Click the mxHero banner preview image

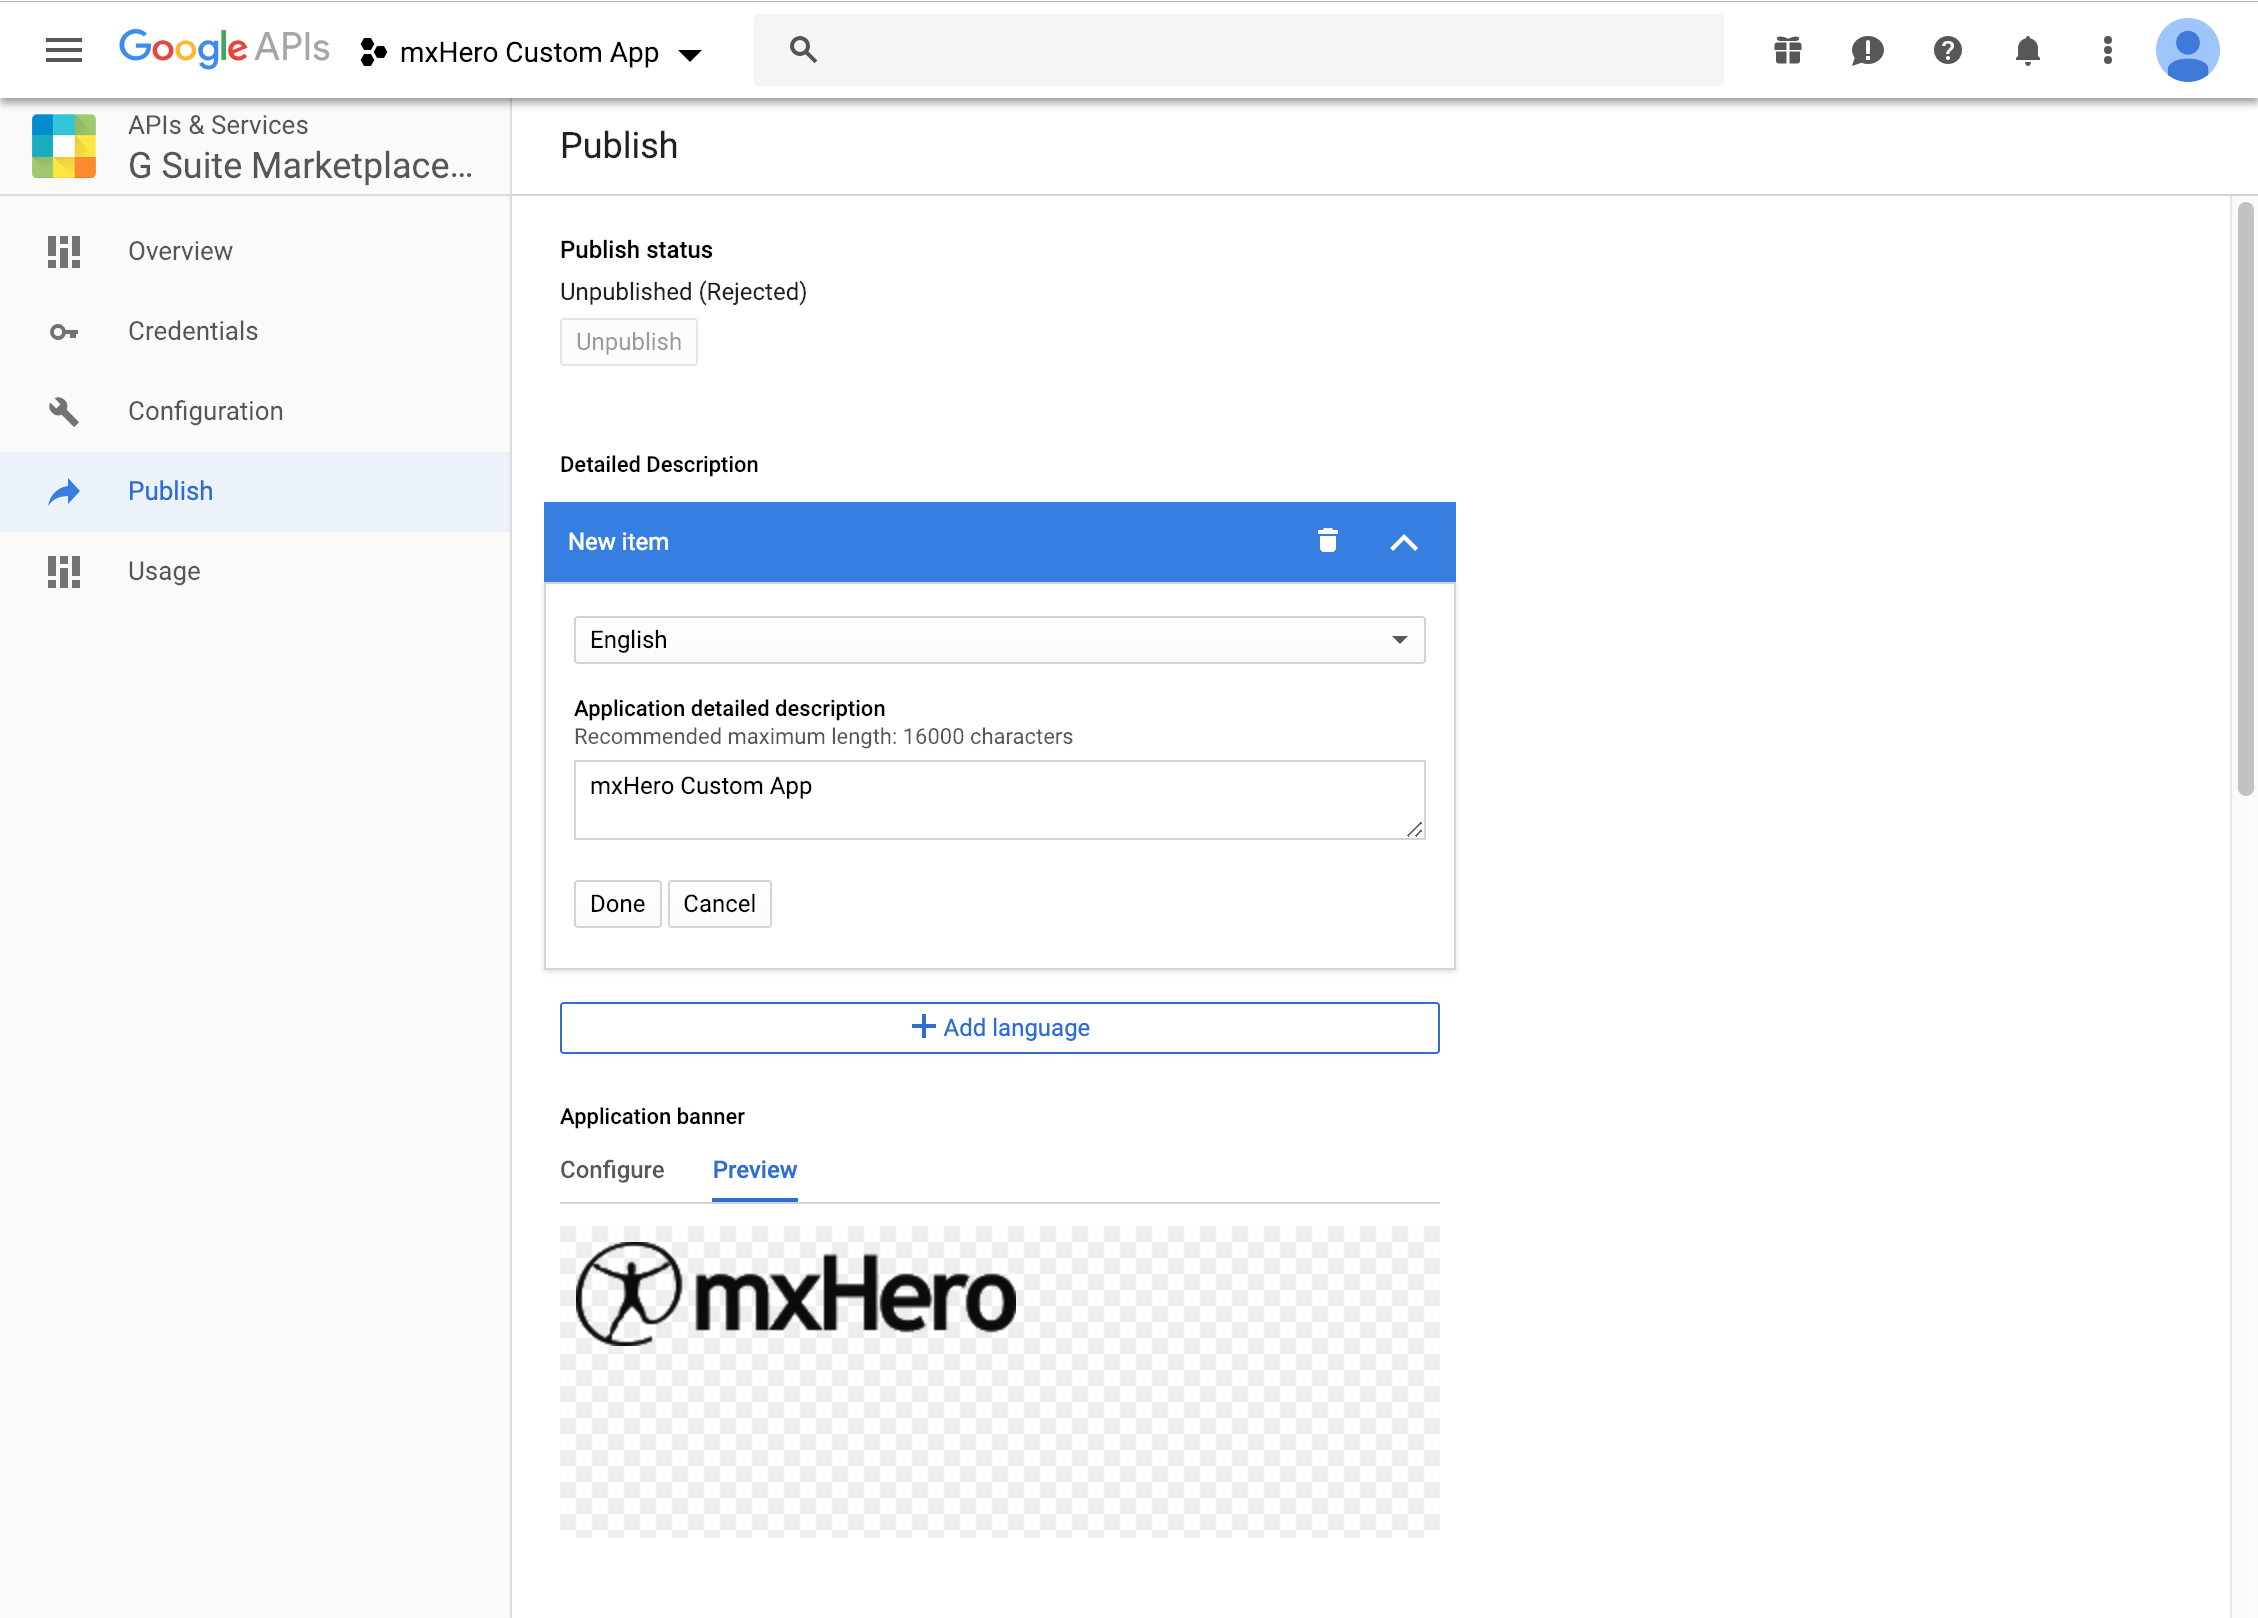[x=999, y=1382]
